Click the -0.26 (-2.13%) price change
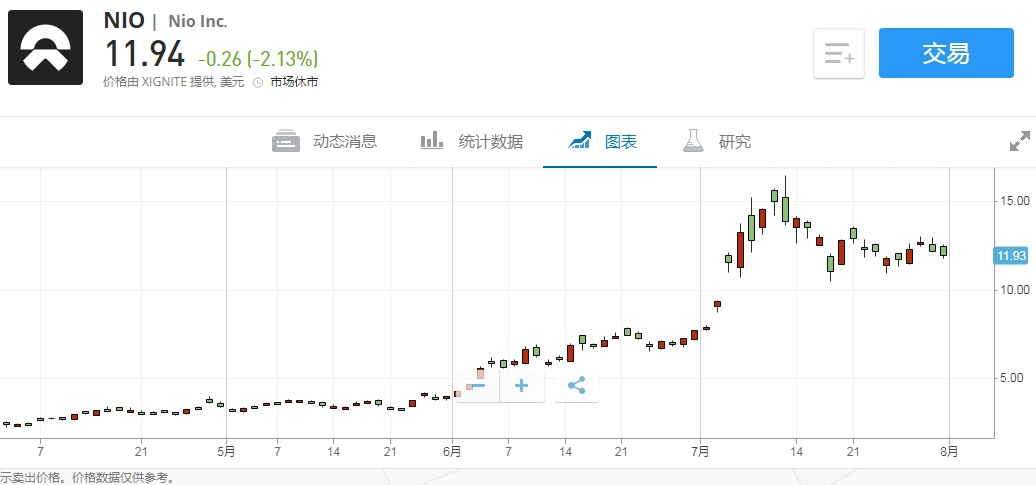Screen dimensions: 1036x485 (x=258, y=58)
